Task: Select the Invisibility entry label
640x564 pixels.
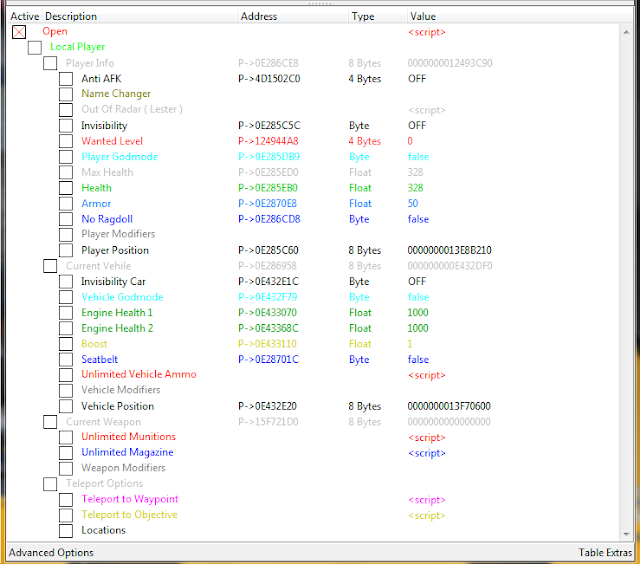Action: (104, 126)
